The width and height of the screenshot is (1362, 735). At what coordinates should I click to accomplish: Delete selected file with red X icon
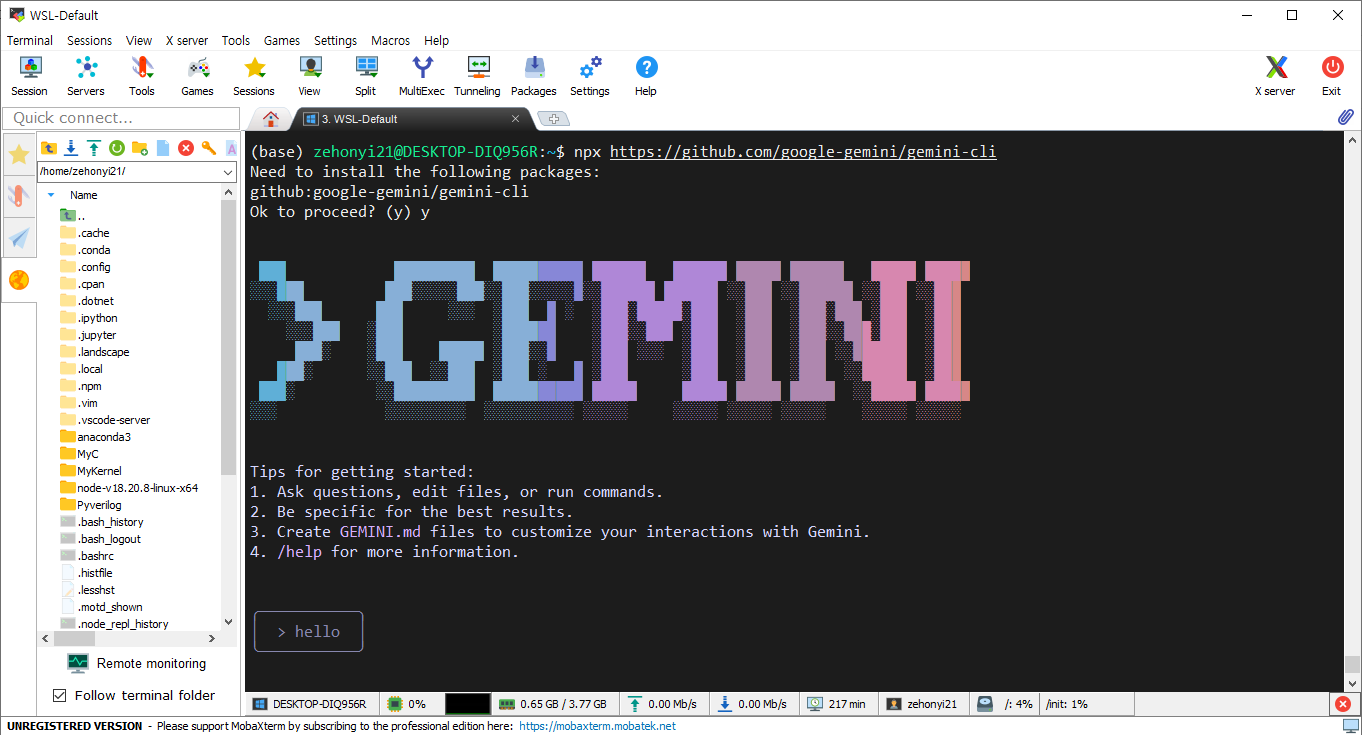[x=186, y=148]
